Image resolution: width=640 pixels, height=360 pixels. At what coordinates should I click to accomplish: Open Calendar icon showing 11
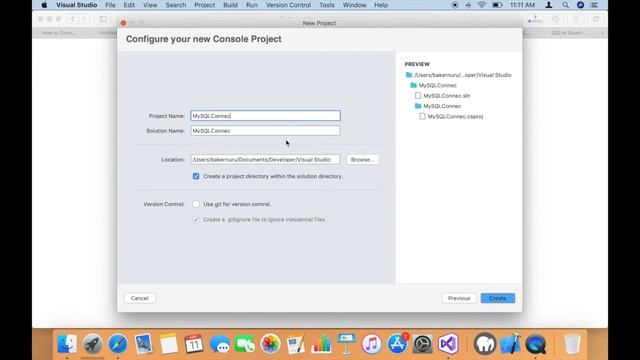[x=194, y=344]
